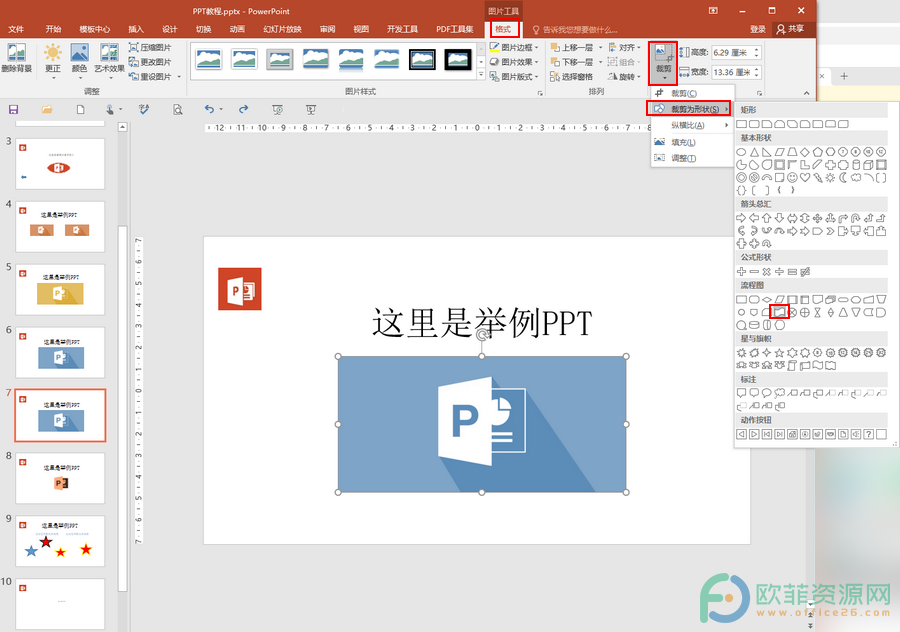Select slide 3 thumbnail
The height and width of the screenshot is (632, 900).
[x=60, y=164]
